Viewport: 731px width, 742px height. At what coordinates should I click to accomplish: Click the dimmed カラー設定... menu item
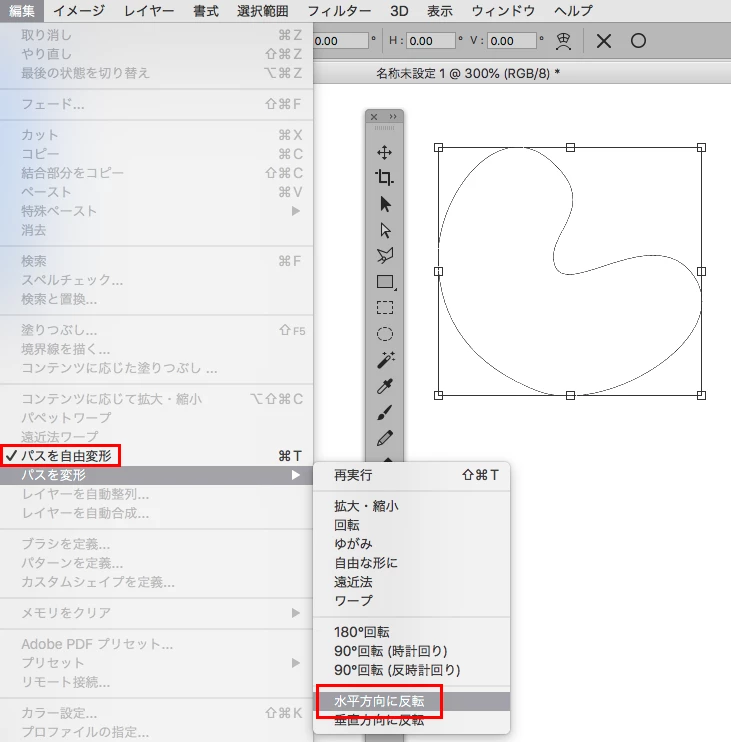click(x=156, y=713)
